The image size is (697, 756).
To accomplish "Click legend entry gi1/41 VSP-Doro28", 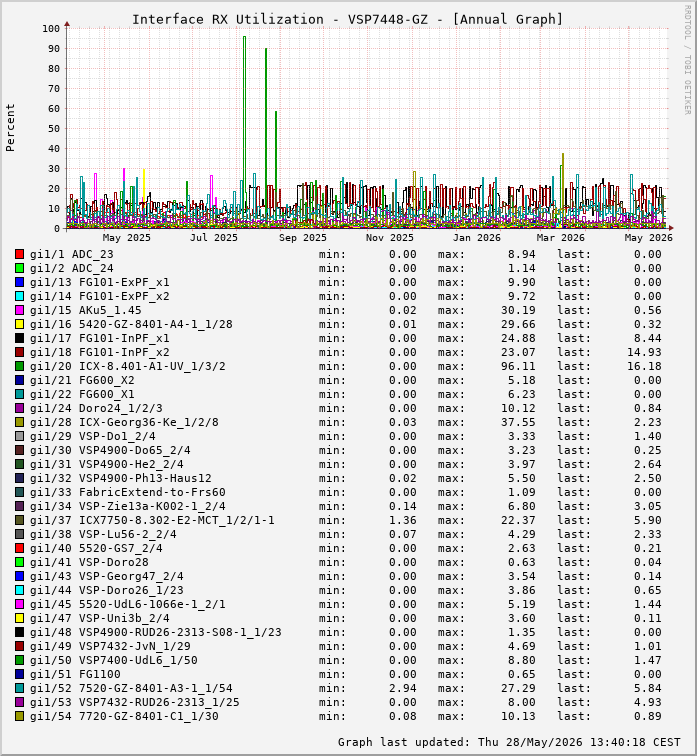I will pyautogui.click(x=89, y=562).
